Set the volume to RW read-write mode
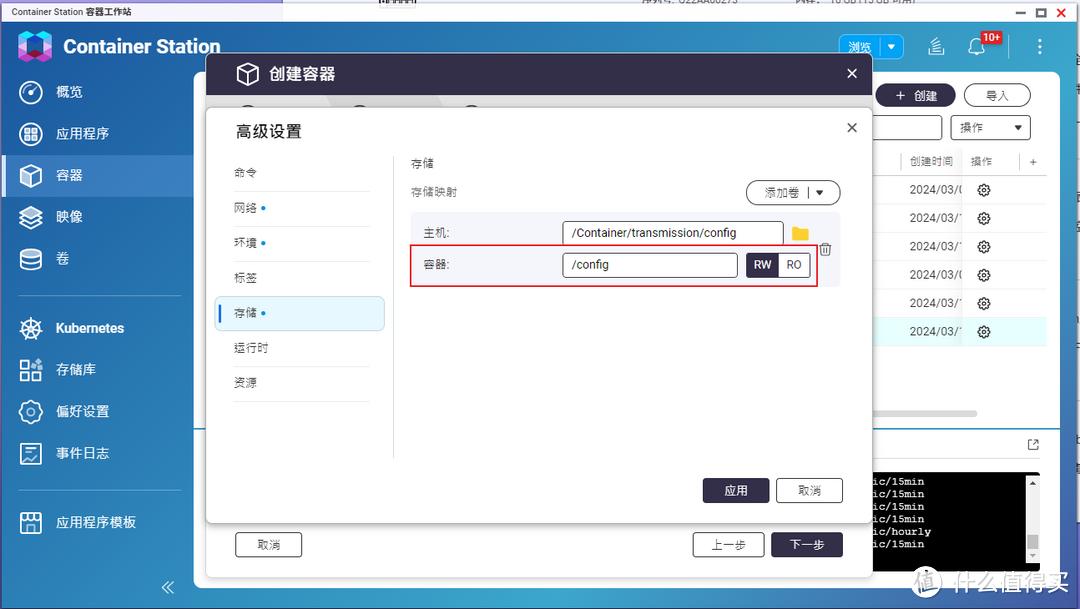This screenshot has width=1080, height=609. 762,265
